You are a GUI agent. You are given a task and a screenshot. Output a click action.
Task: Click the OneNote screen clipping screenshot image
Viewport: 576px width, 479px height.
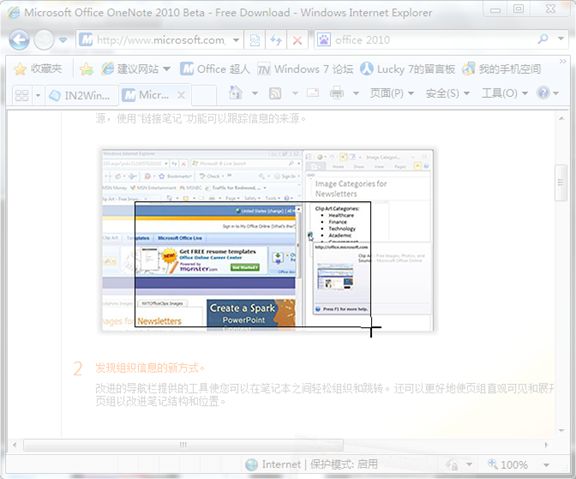pos(268,241)
